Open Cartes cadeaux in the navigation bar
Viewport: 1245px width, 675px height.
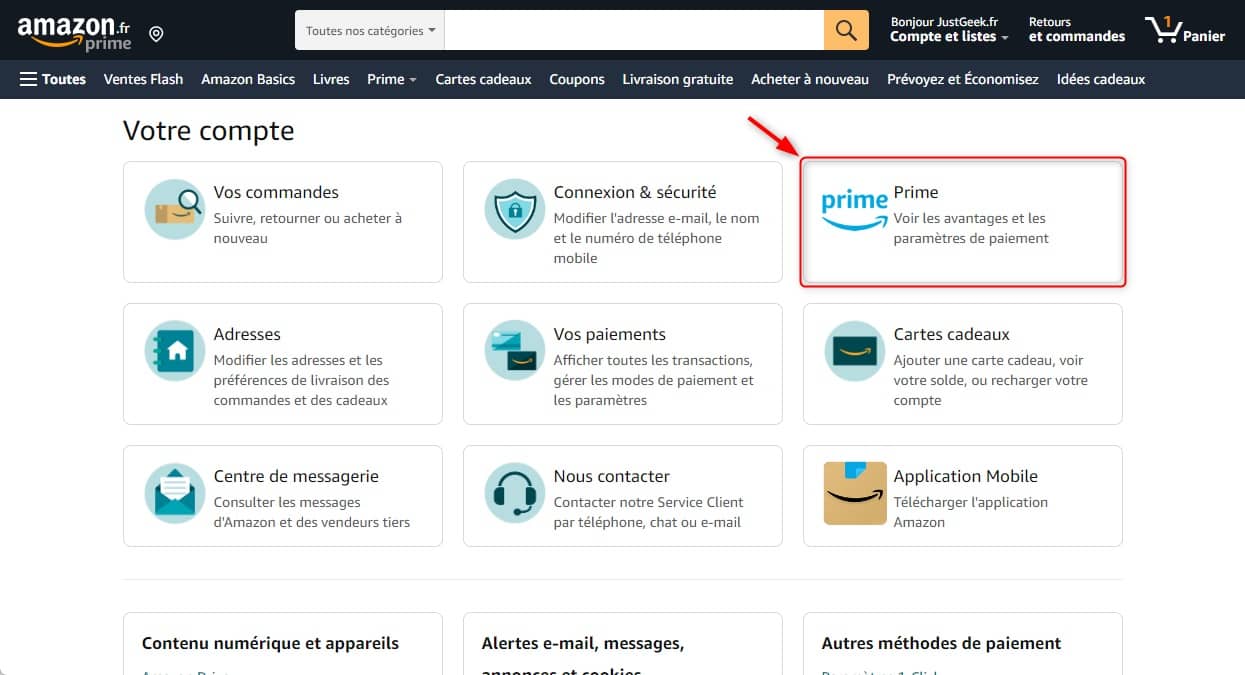tap(483, 79)
